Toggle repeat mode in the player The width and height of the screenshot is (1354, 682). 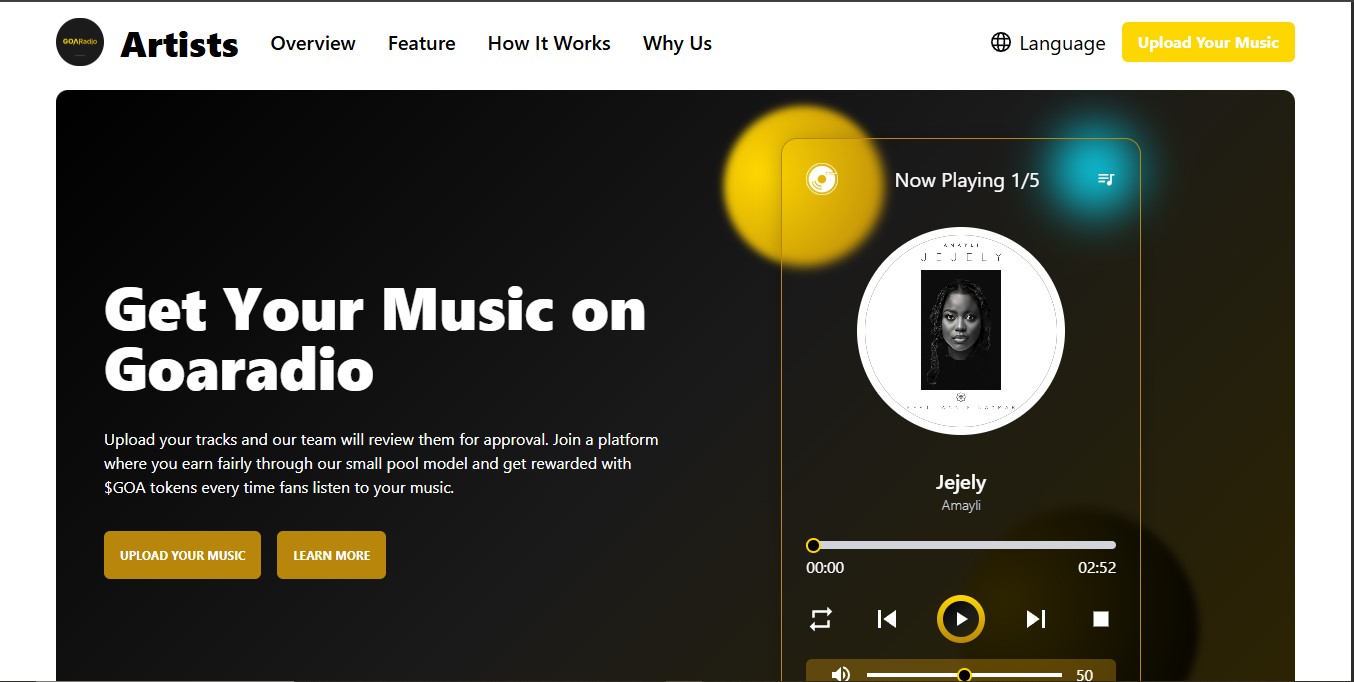[819, 618]
